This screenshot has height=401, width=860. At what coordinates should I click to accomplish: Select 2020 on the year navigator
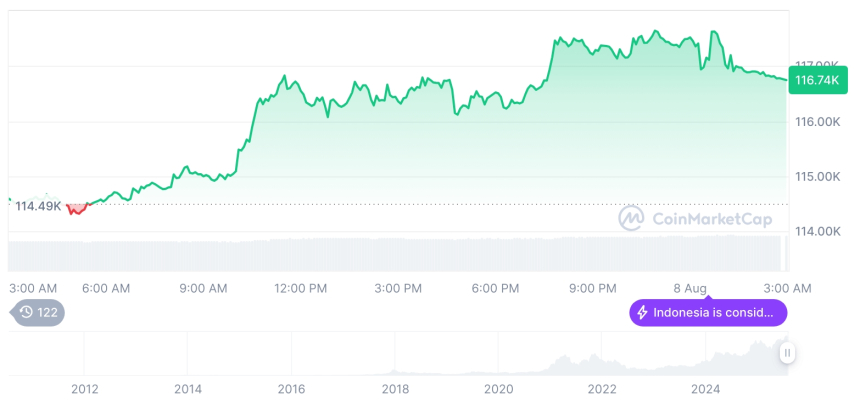498,388
